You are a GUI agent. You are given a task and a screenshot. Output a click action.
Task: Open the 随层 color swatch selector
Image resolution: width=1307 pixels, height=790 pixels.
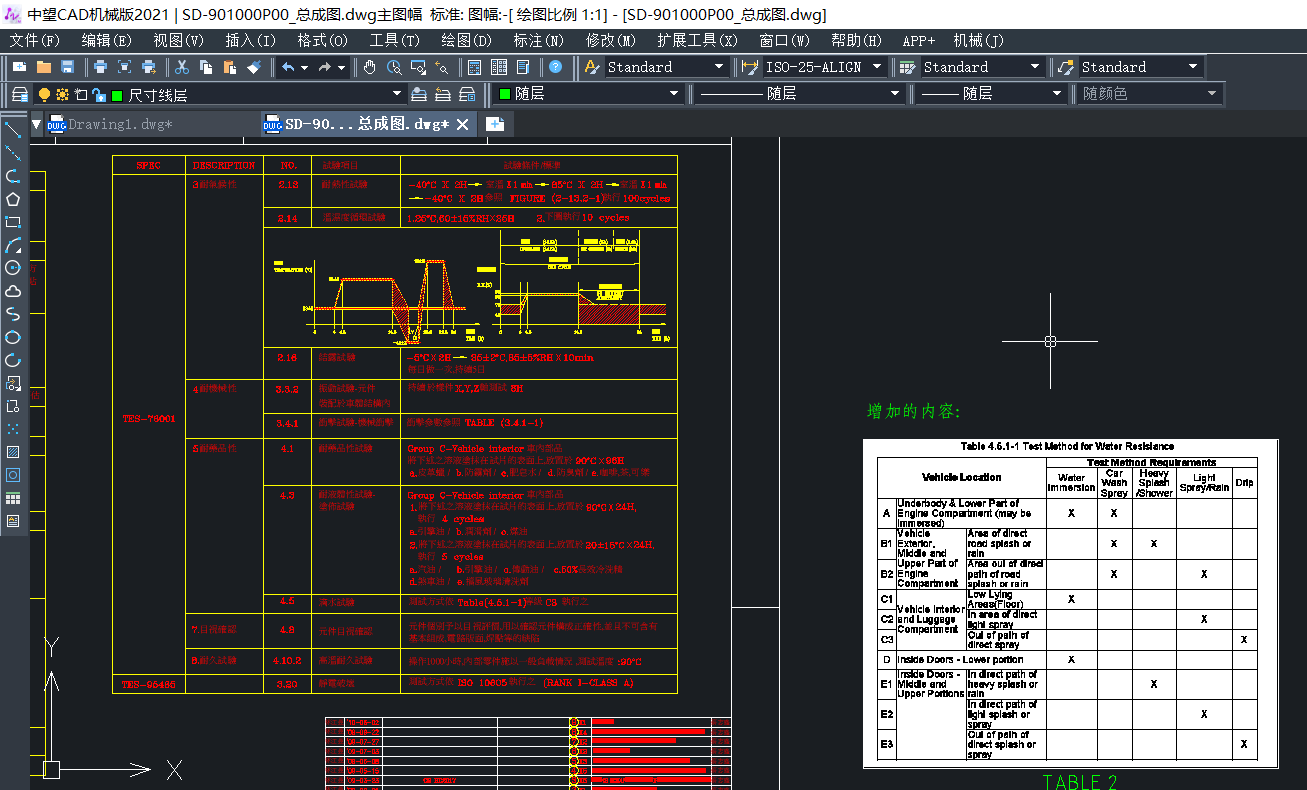pos(590,94)
